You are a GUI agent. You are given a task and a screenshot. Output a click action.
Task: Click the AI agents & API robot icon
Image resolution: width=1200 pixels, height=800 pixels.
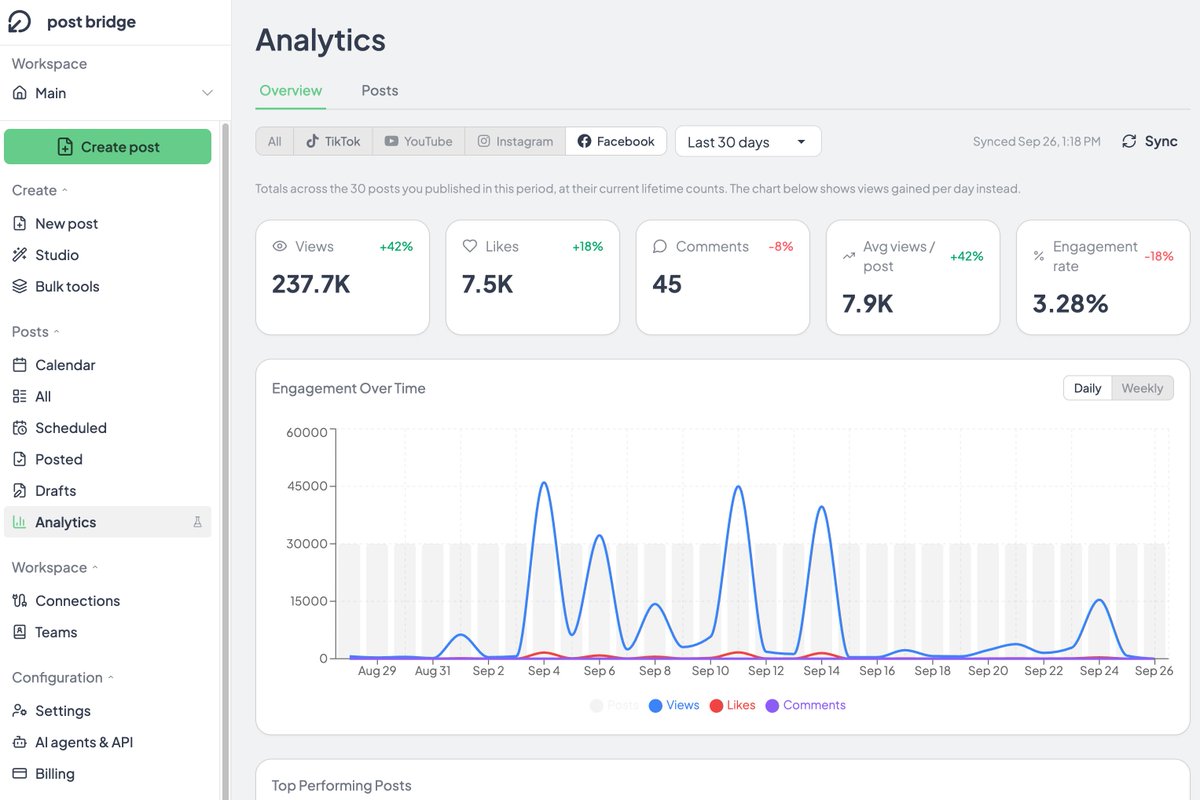[x=19, y=742]
